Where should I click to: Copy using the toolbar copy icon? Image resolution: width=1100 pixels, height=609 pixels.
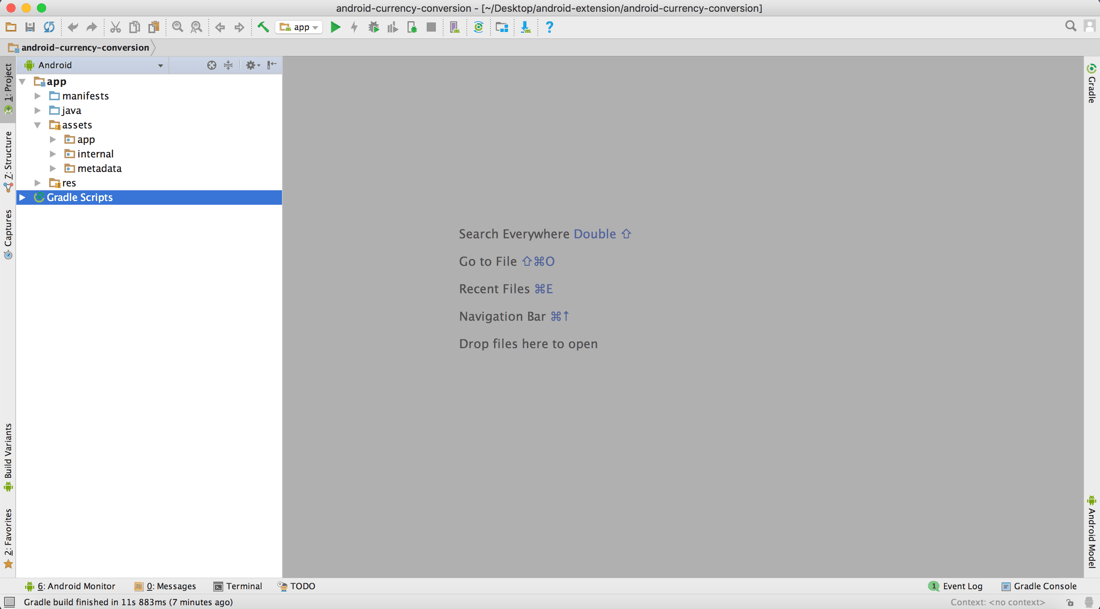coord(134,27)
